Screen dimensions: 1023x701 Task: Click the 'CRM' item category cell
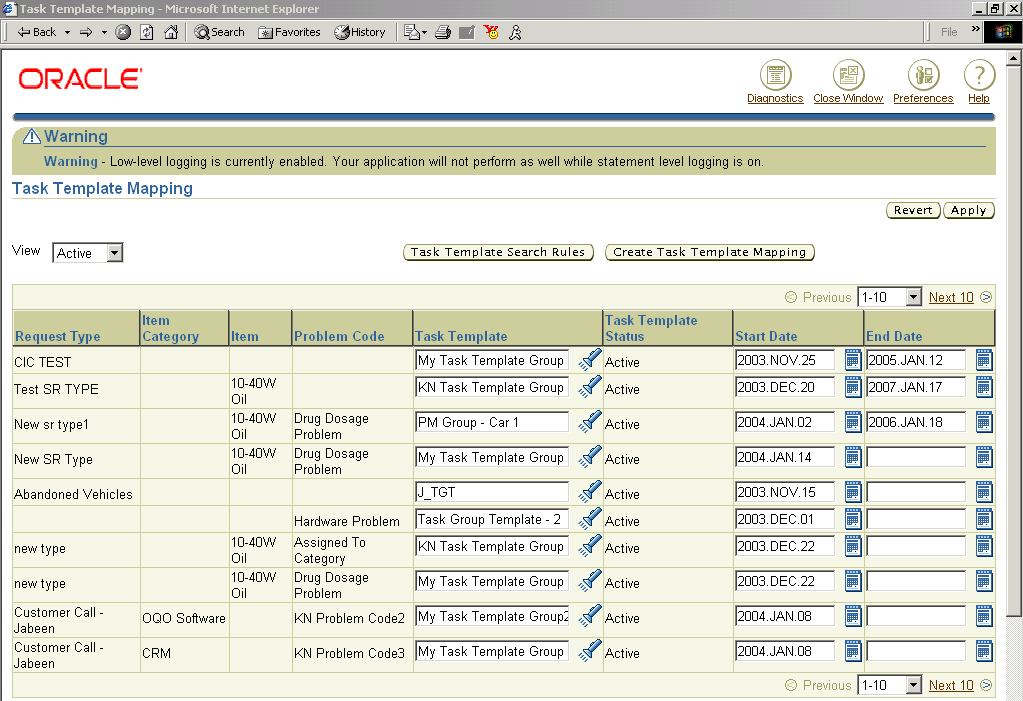point(157,653)
